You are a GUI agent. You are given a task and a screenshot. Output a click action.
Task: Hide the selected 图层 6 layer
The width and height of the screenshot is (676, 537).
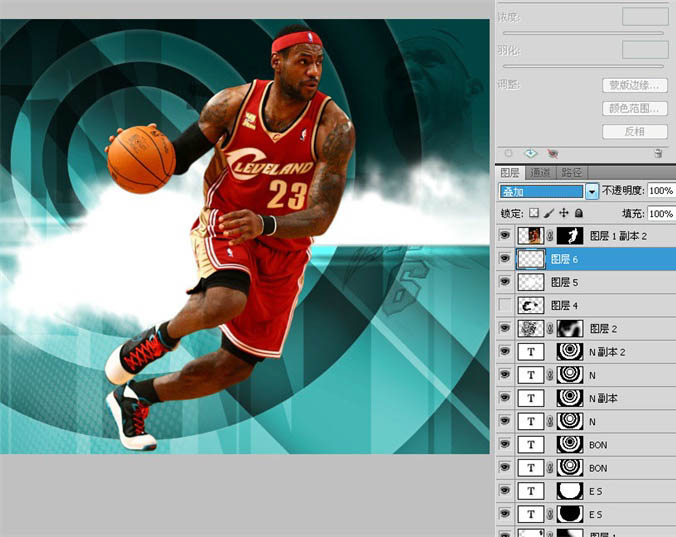click(x=505, y=259)
